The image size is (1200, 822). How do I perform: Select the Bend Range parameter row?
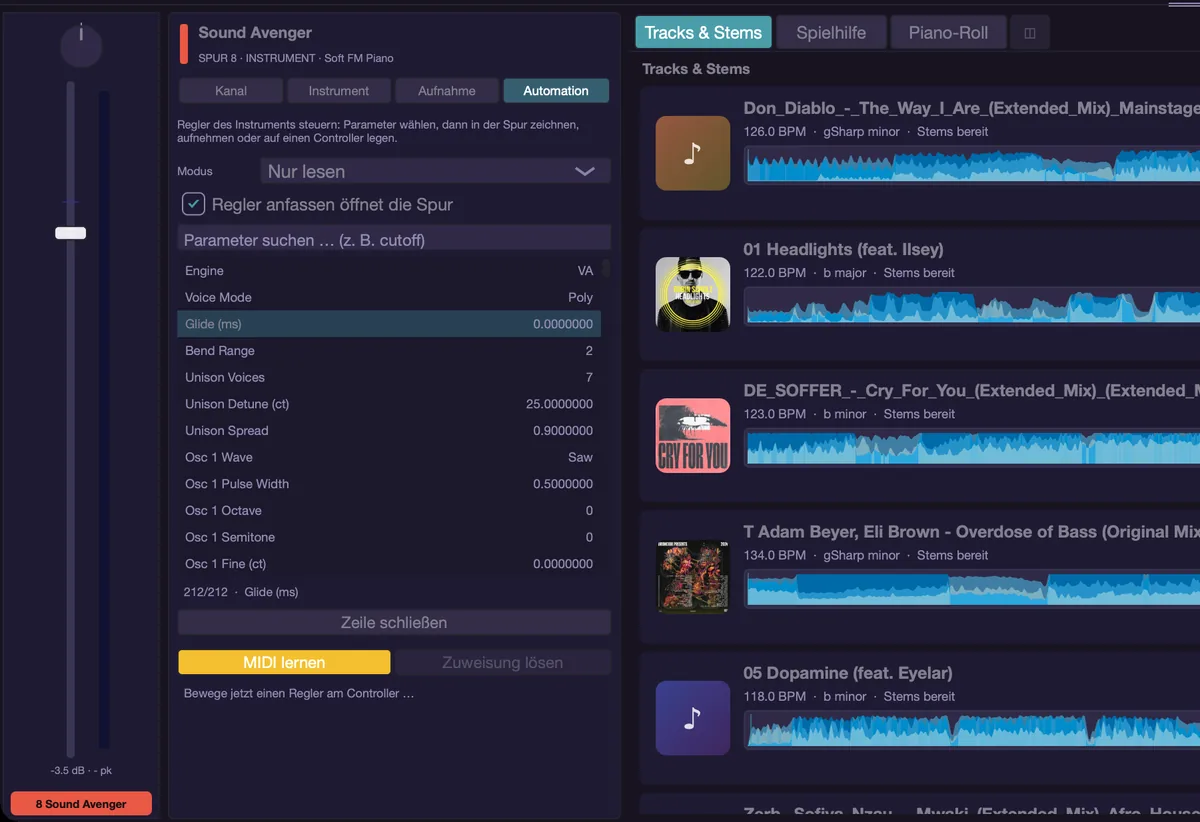[389, 351]
